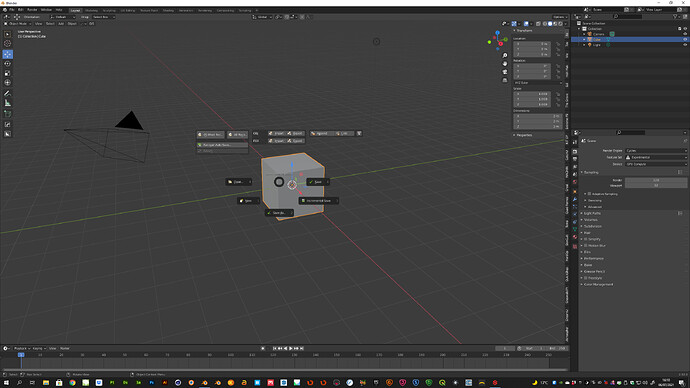Open the File menu
Image resolution: width=690 pixels, height=388 pixels.
pyautogui.click(x=11, y=10)
